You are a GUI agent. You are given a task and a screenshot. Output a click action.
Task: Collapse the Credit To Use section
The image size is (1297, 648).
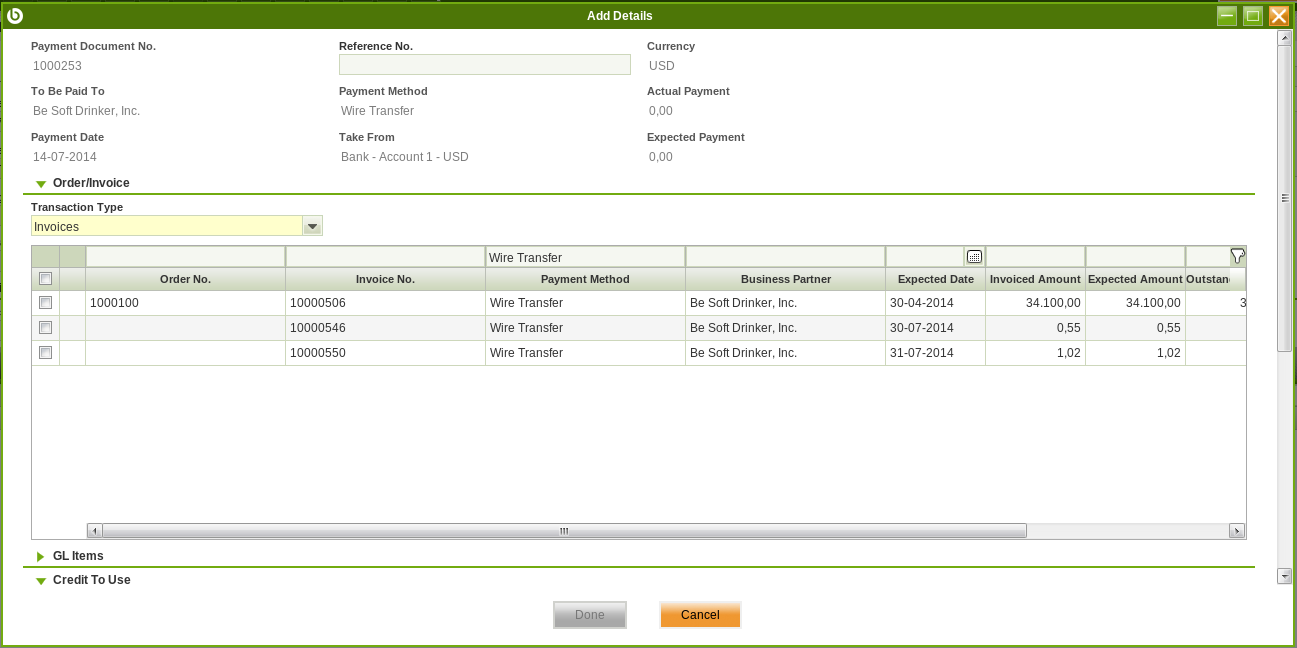tap(41, 581)
